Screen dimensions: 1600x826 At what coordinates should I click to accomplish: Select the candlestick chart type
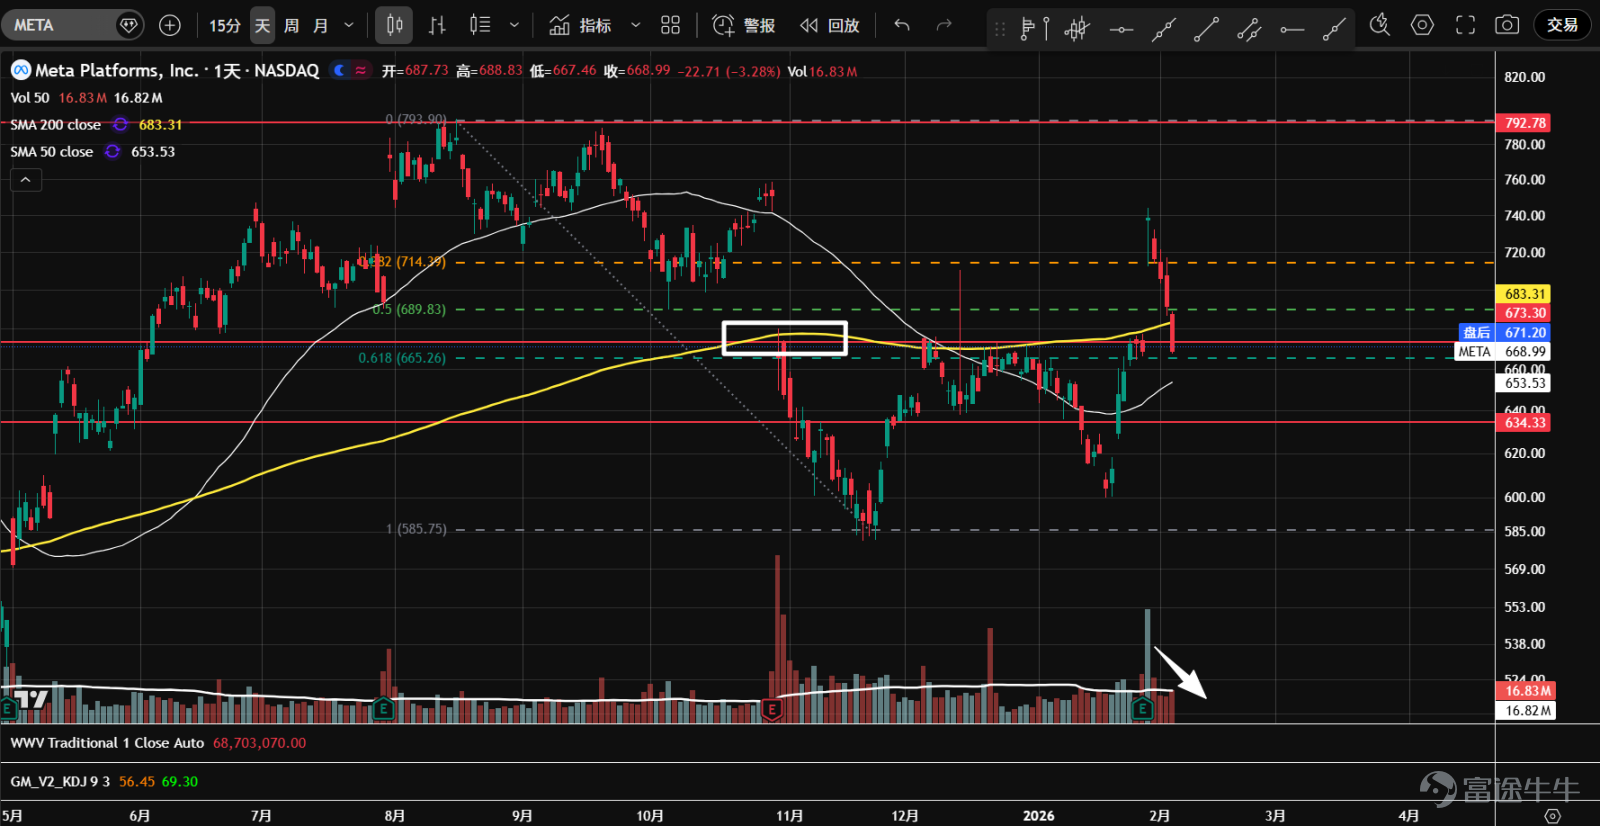point(394,25)
